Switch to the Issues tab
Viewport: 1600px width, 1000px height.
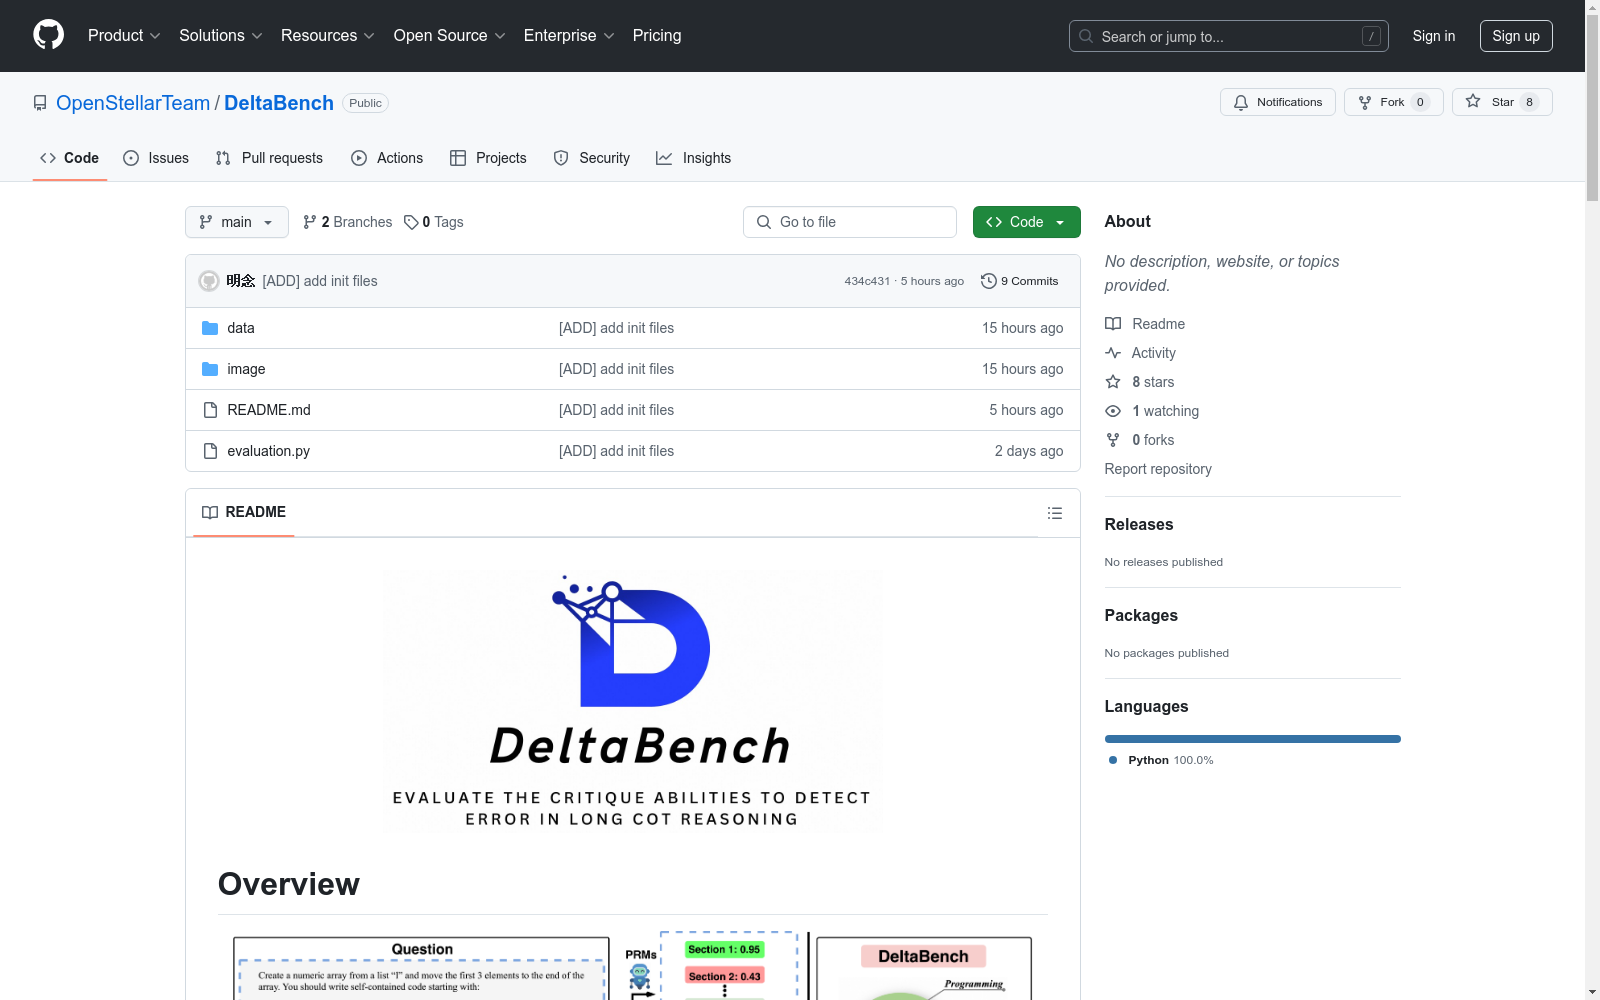pos(156,158)
